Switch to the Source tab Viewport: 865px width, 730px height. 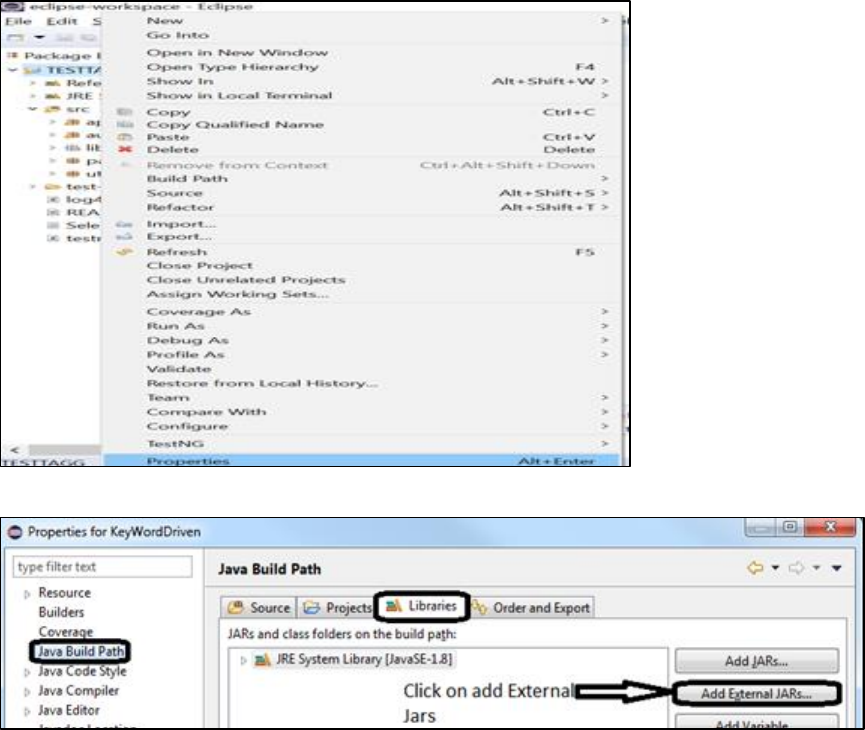pos(259,608)
